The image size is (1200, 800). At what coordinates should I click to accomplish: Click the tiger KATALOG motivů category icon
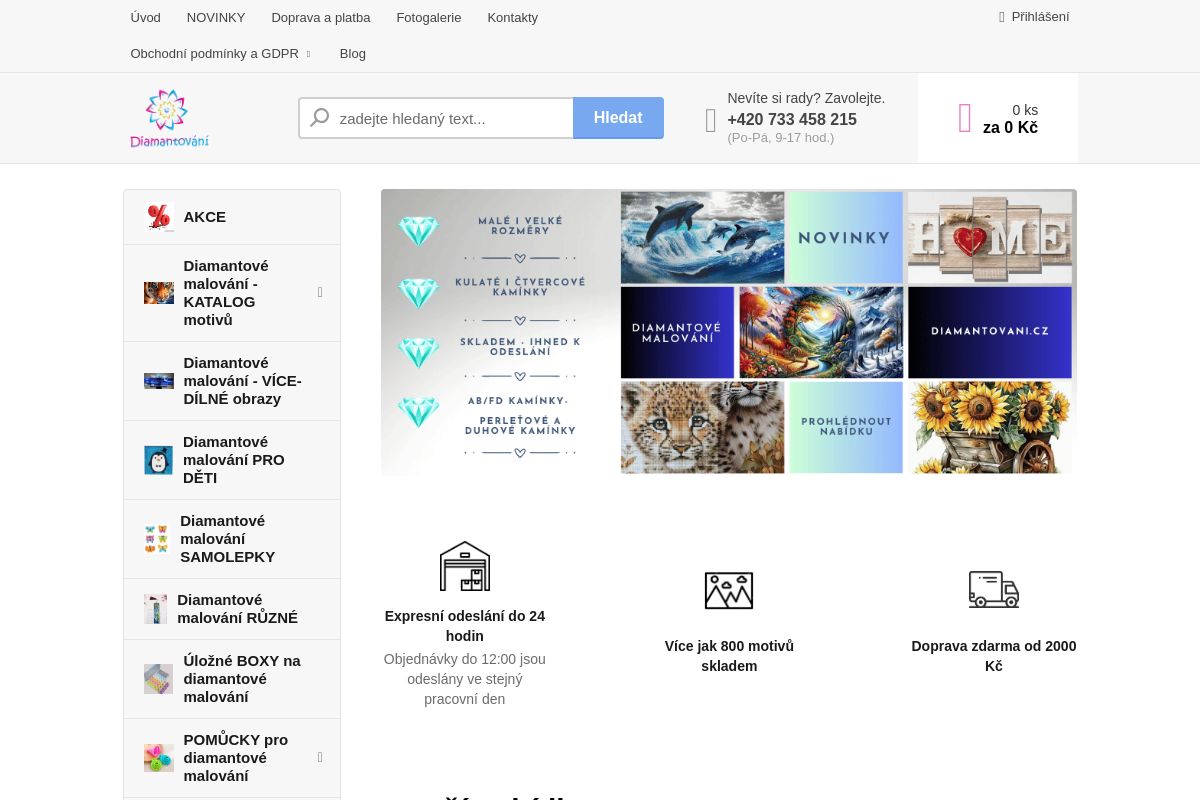click(x=158, y=293)
